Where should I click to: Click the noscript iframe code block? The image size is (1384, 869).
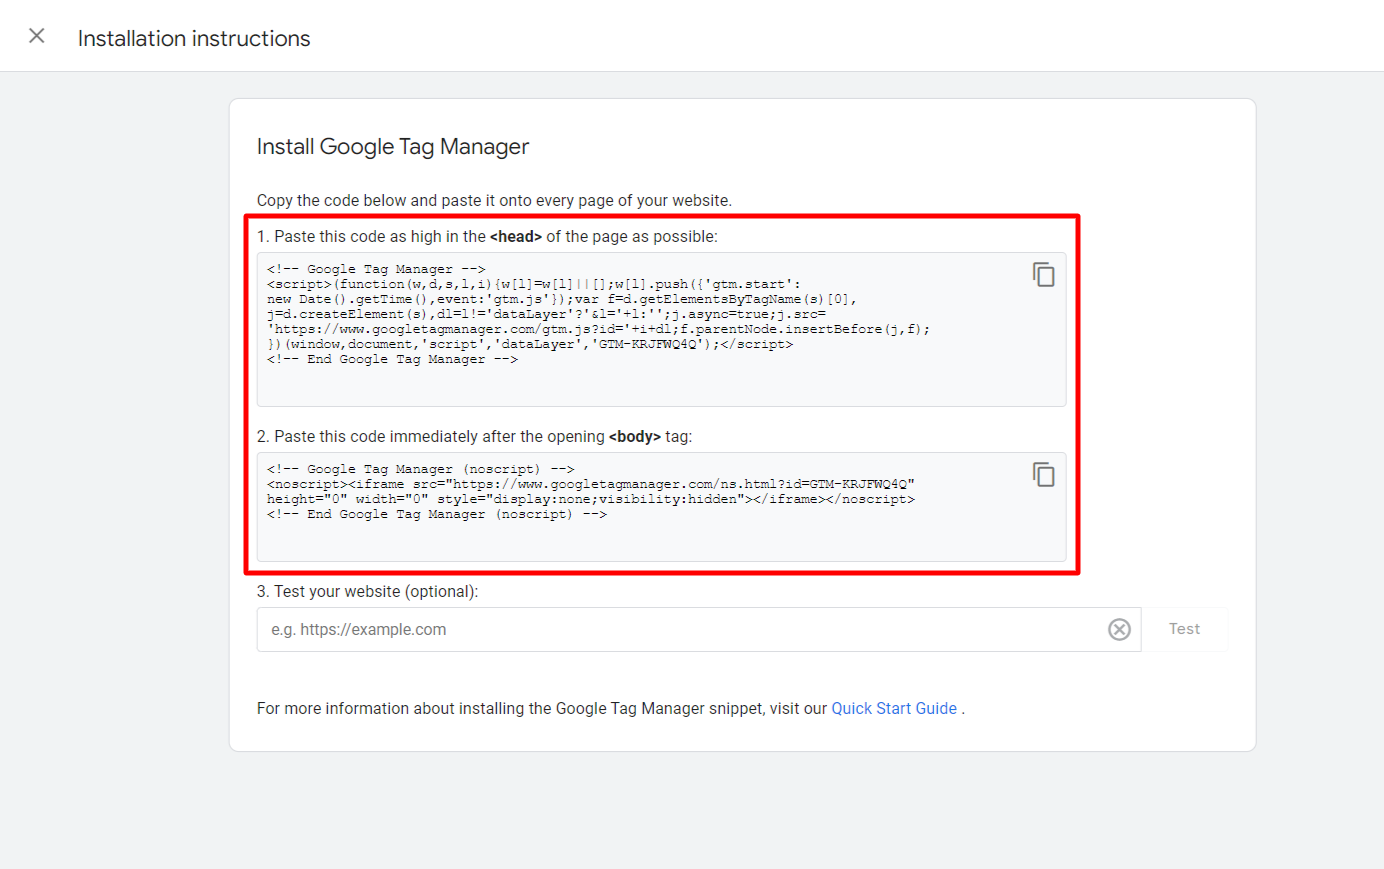pyautogui.click(x=662, y=506)
